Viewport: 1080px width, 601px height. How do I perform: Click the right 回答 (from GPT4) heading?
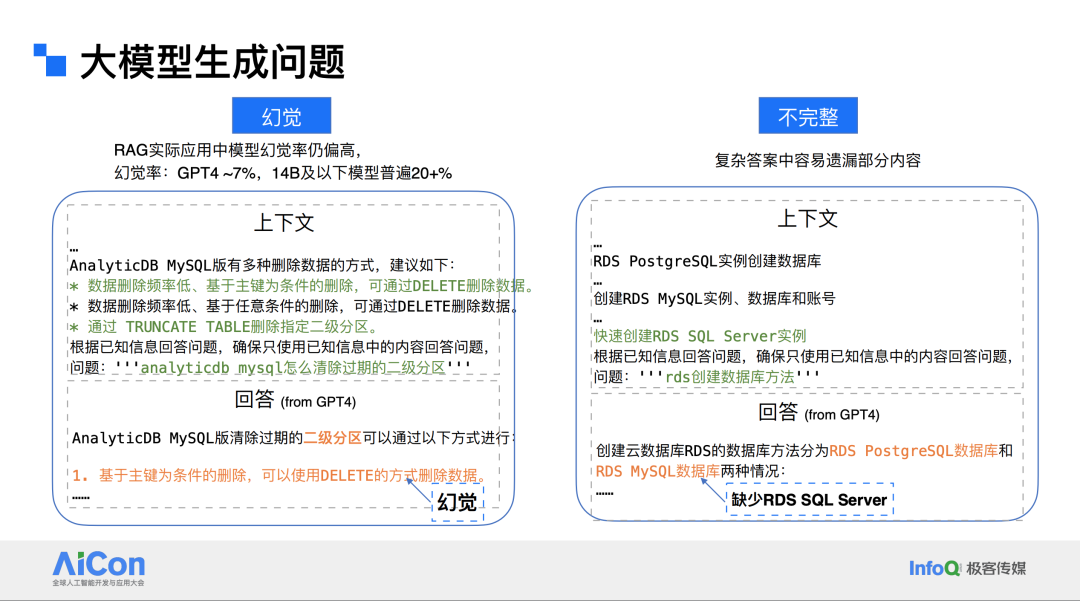click(818, 412)
